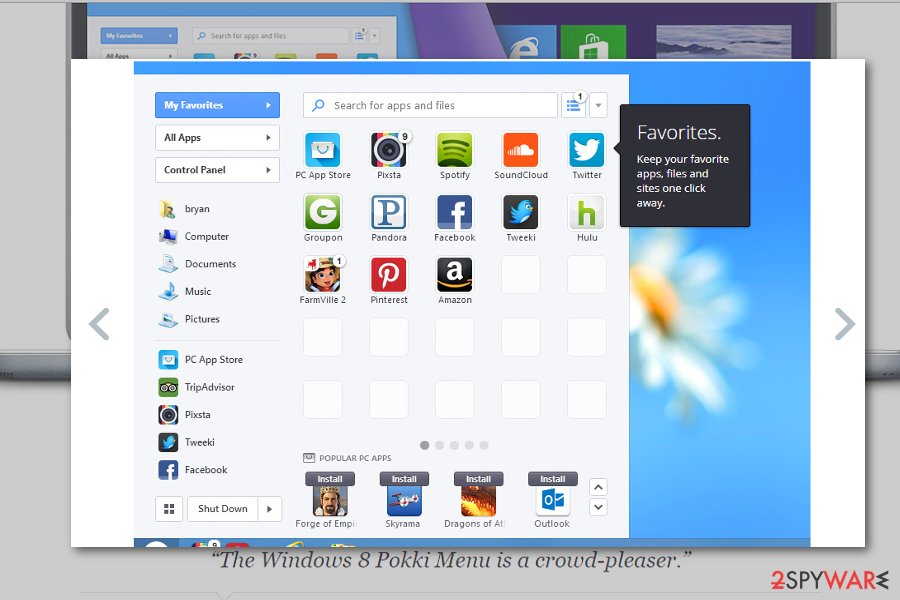Screen dimensions: 900x600
Task: Open the Groupon app tile
Action: (323, 212)
